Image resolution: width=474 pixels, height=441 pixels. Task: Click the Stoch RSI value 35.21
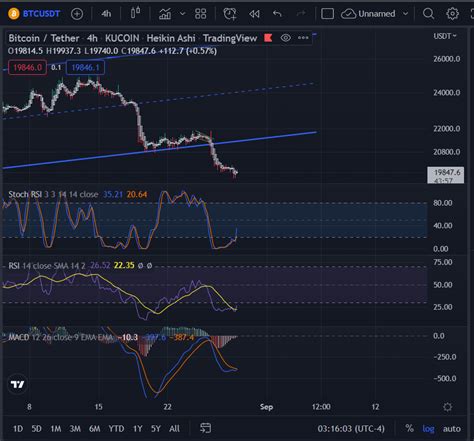(x=113, y=194)
